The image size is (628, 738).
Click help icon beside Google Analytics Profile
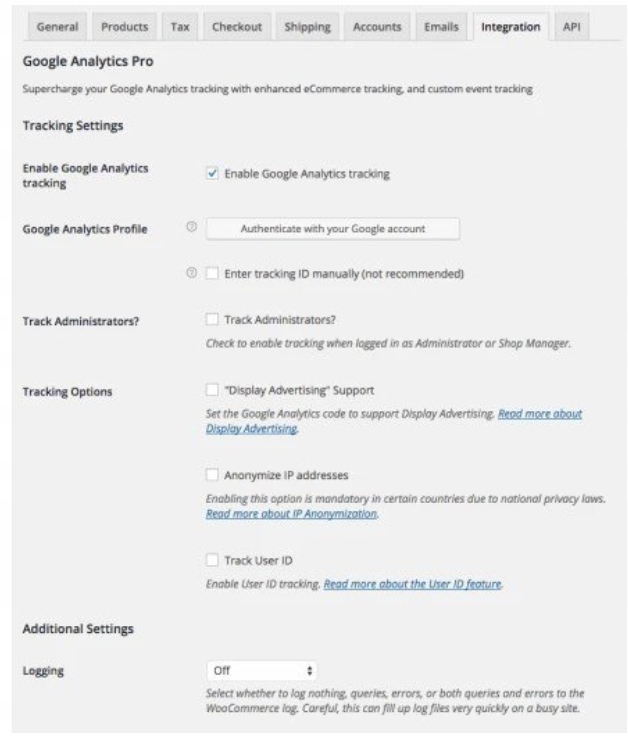(191, 228)
